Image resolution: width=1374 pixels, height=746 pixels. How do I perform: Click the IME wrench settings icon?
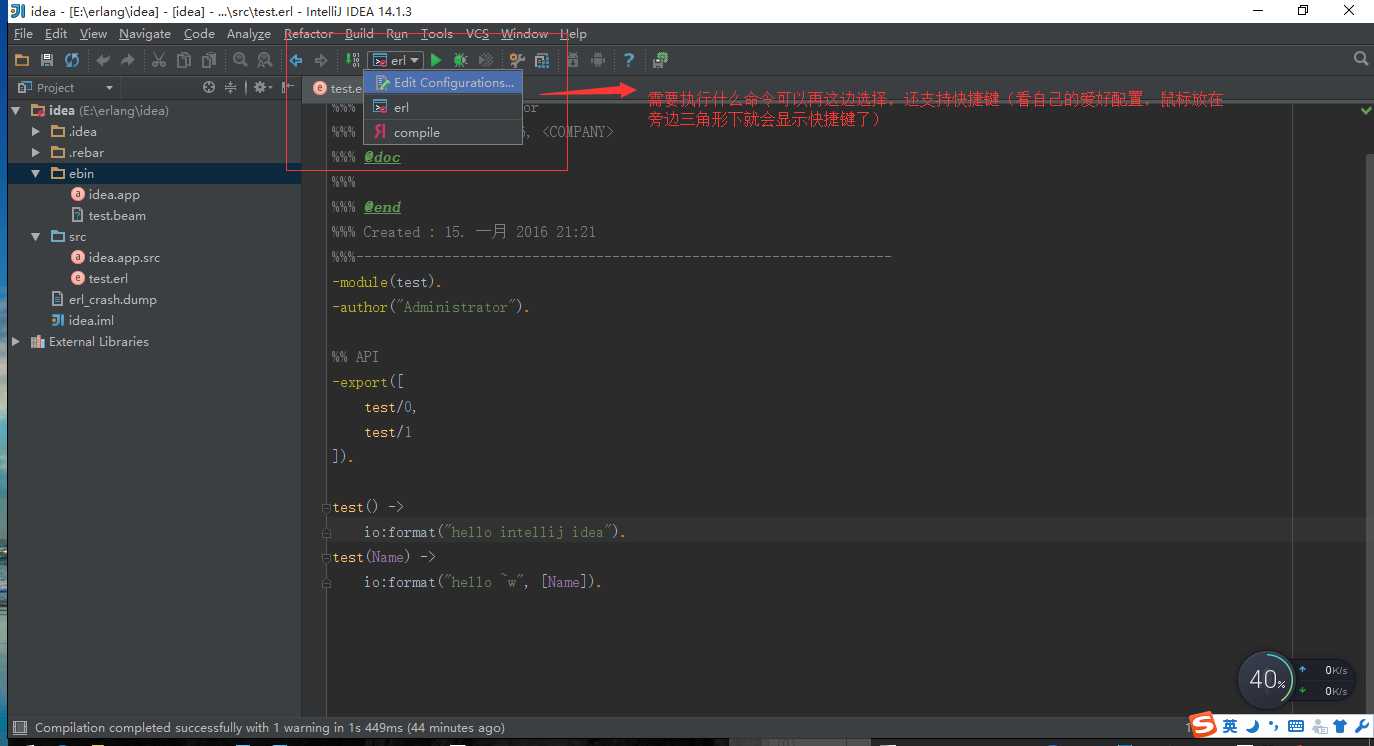point(1361,726)
